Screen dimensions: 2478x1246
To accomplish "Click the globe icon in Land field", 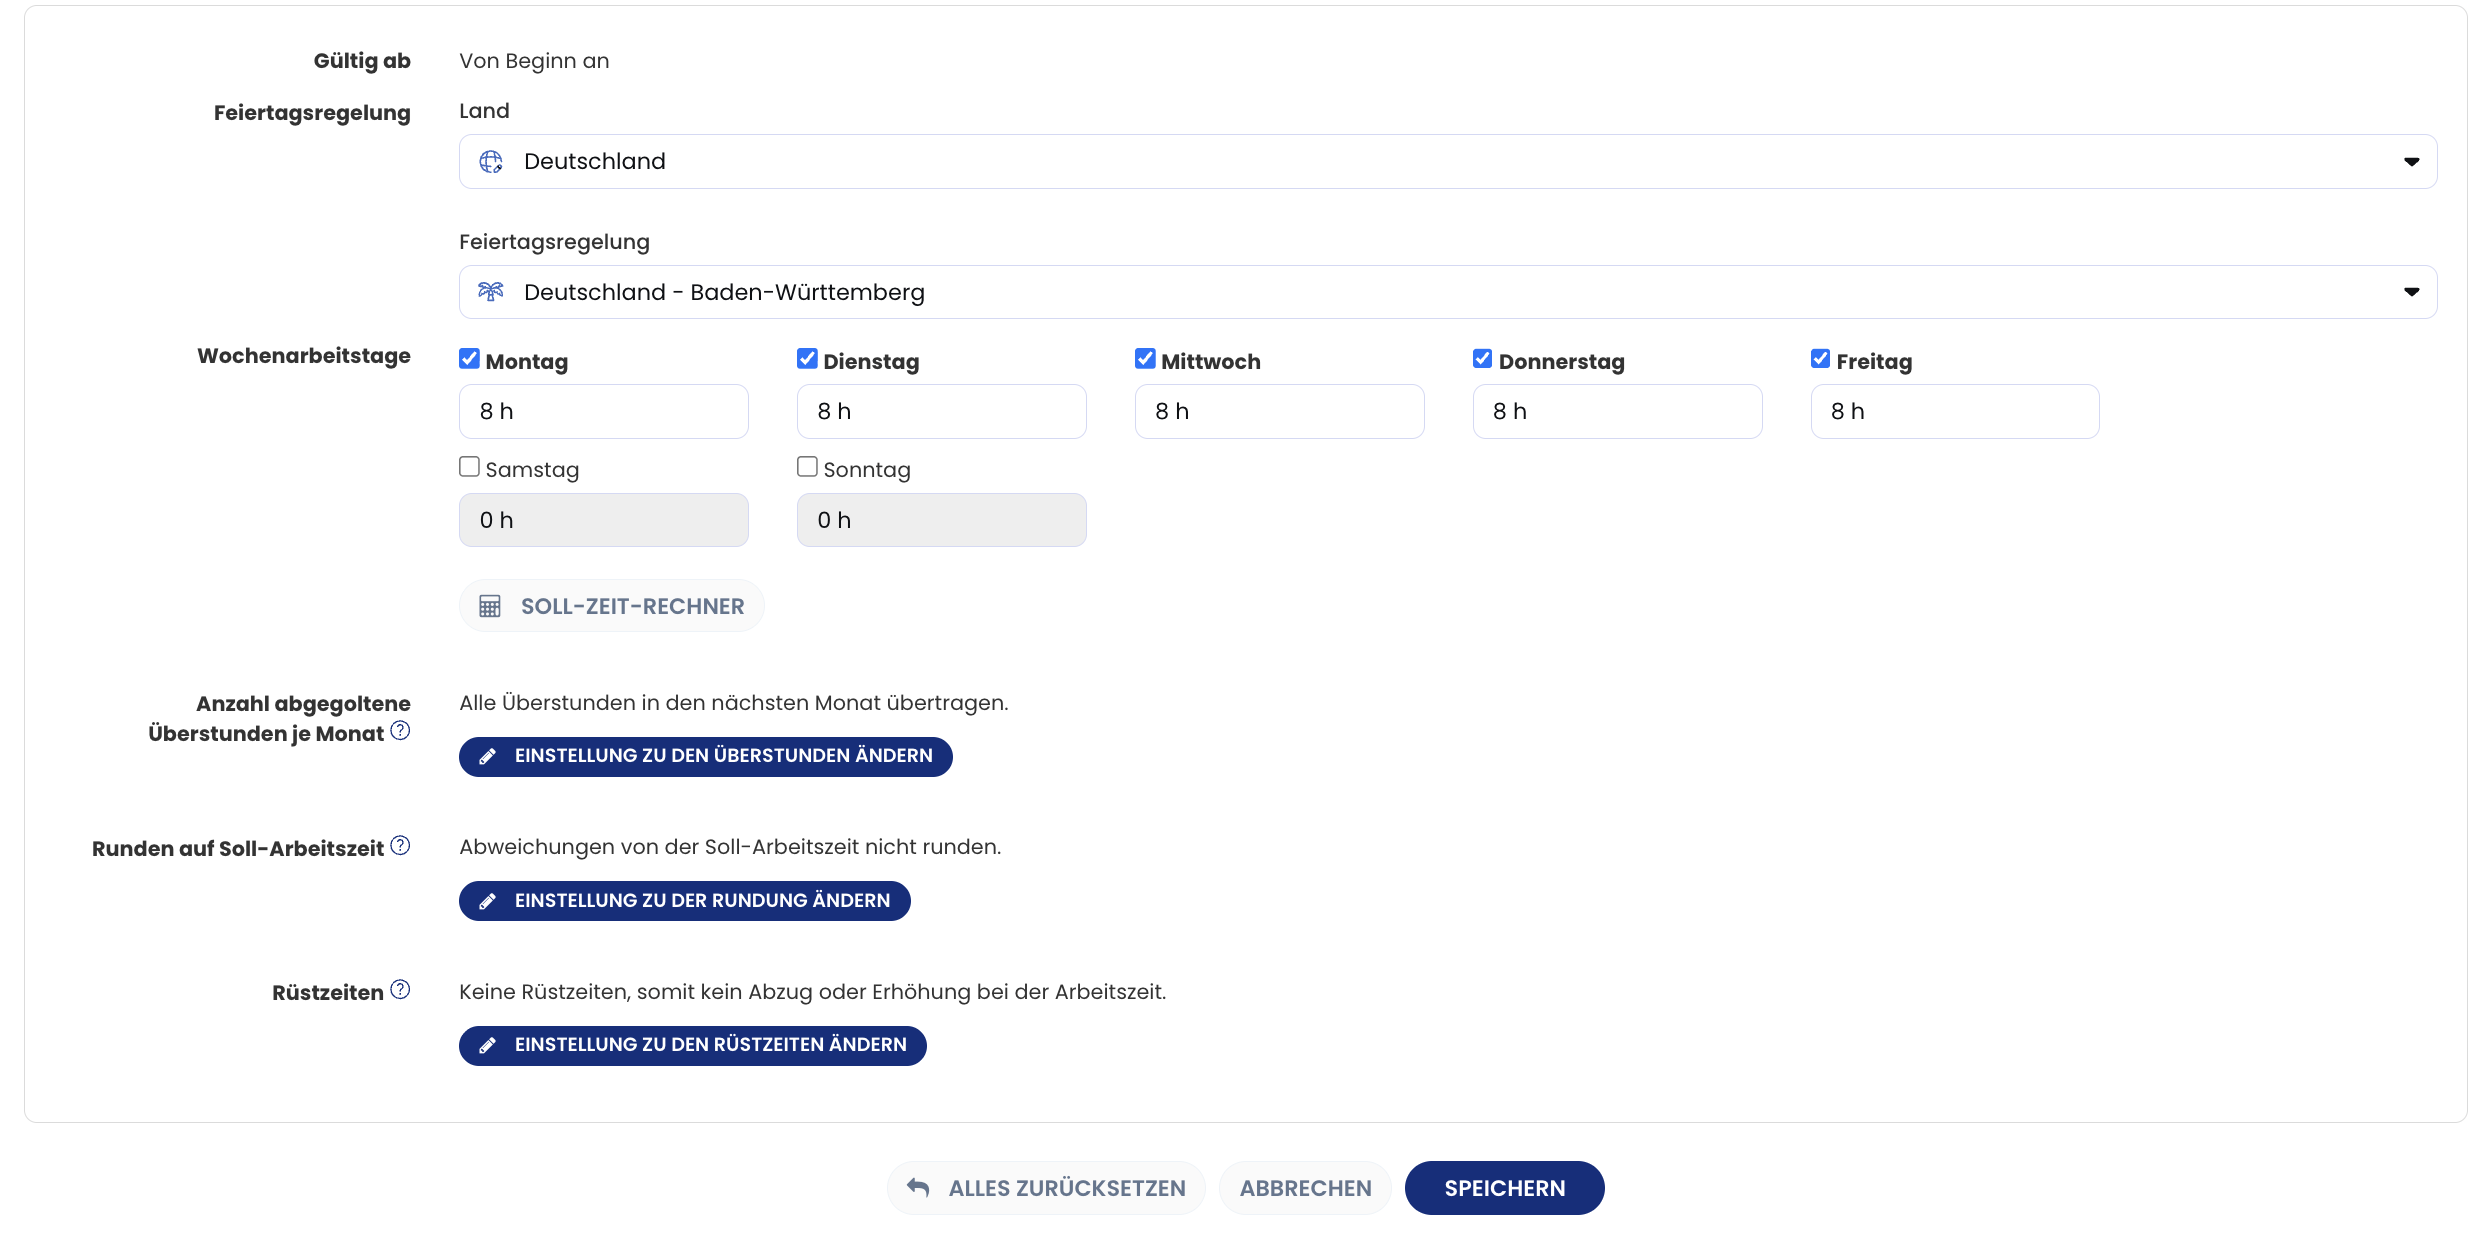I will (490, 162).
